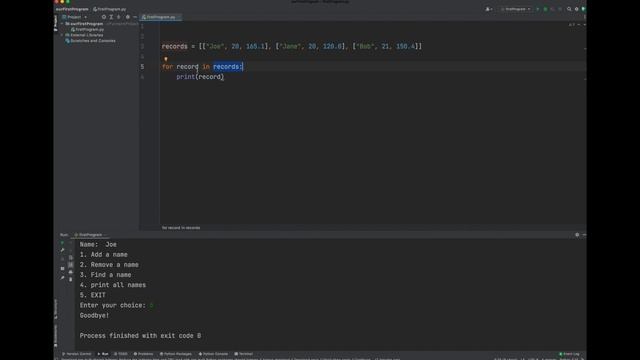This screenshot has height=360, width=640.
Task: Open the Problems tool tab
Action: tap(144, 354)
